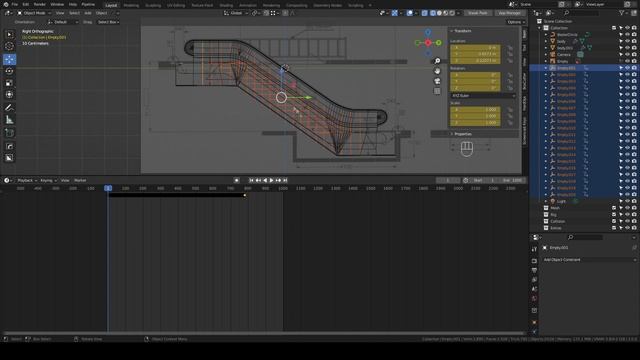Click the timeline End frame field
This screenshot has width=640, height=360.
[512, 180]
